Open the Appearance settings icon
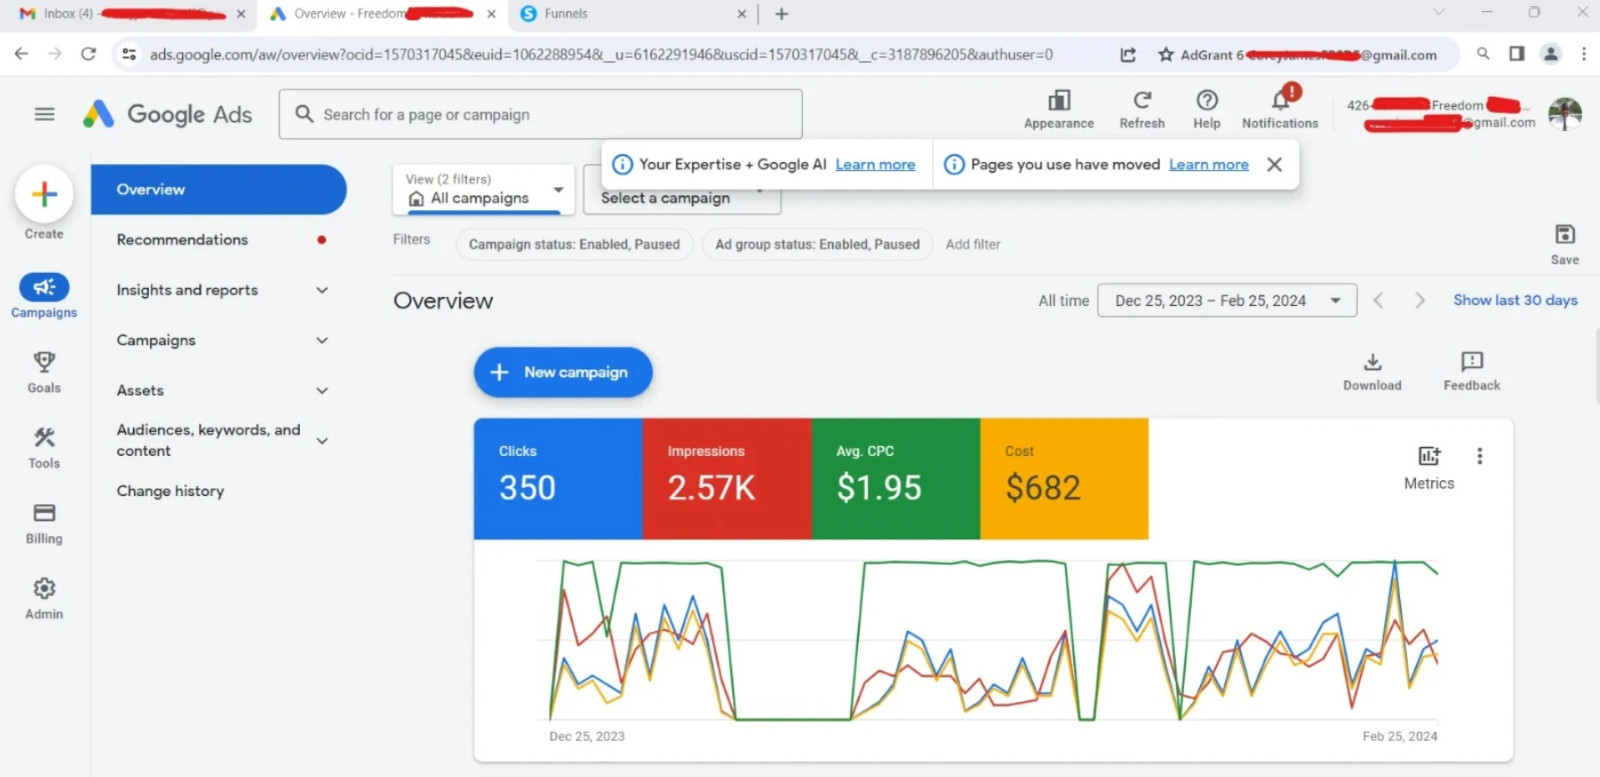 (x=1059, y=109)
